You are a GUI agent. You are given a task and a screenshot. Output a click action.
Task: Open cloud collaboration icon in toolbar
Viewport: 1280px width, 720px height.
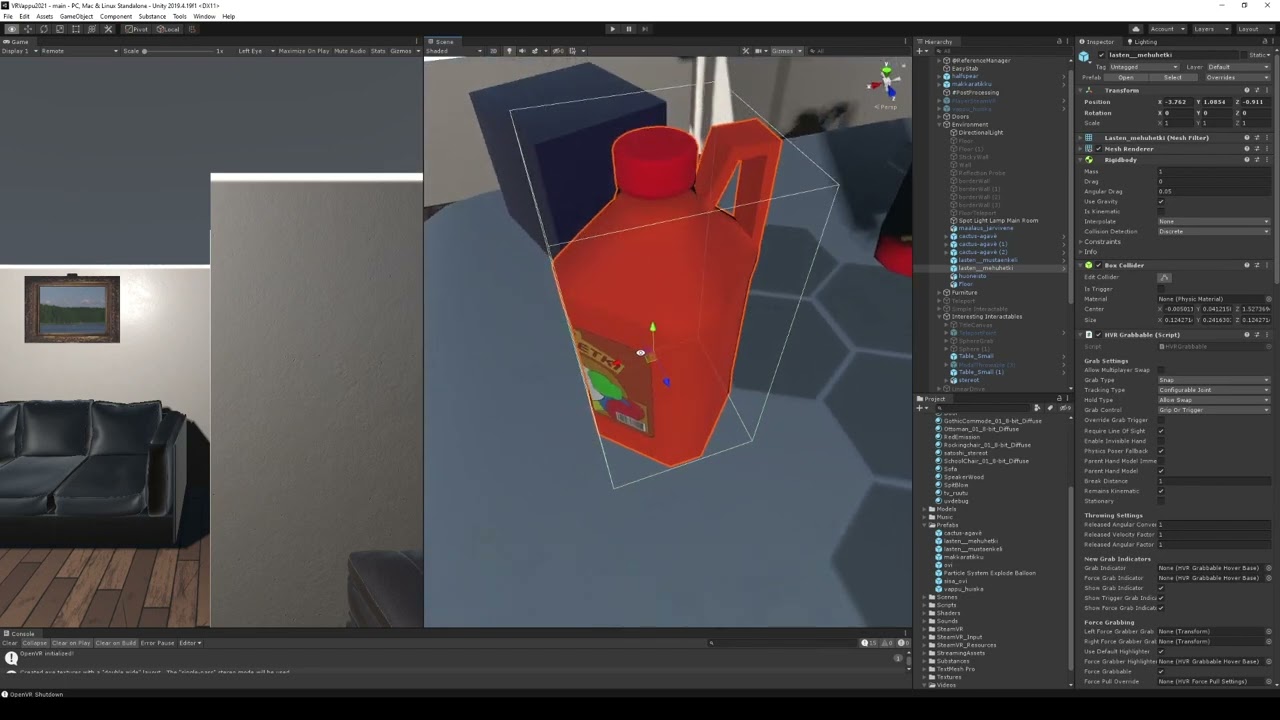pos(1135,29)
